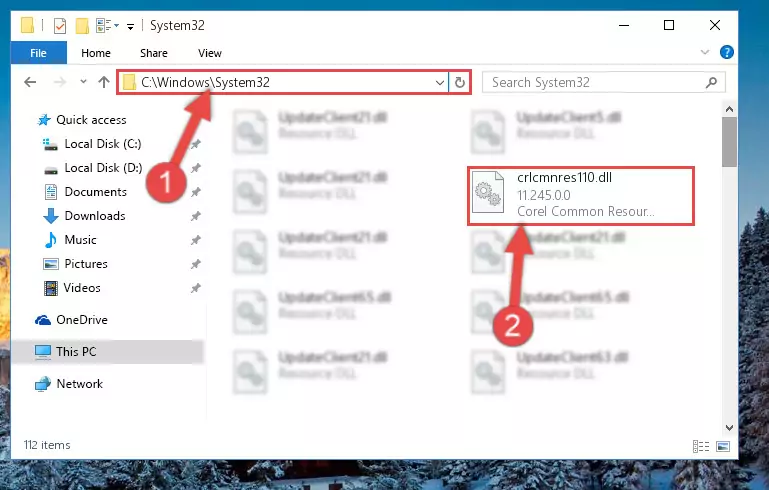
Task: Click the pin icon next to Pictures
Action: [196, 264]
